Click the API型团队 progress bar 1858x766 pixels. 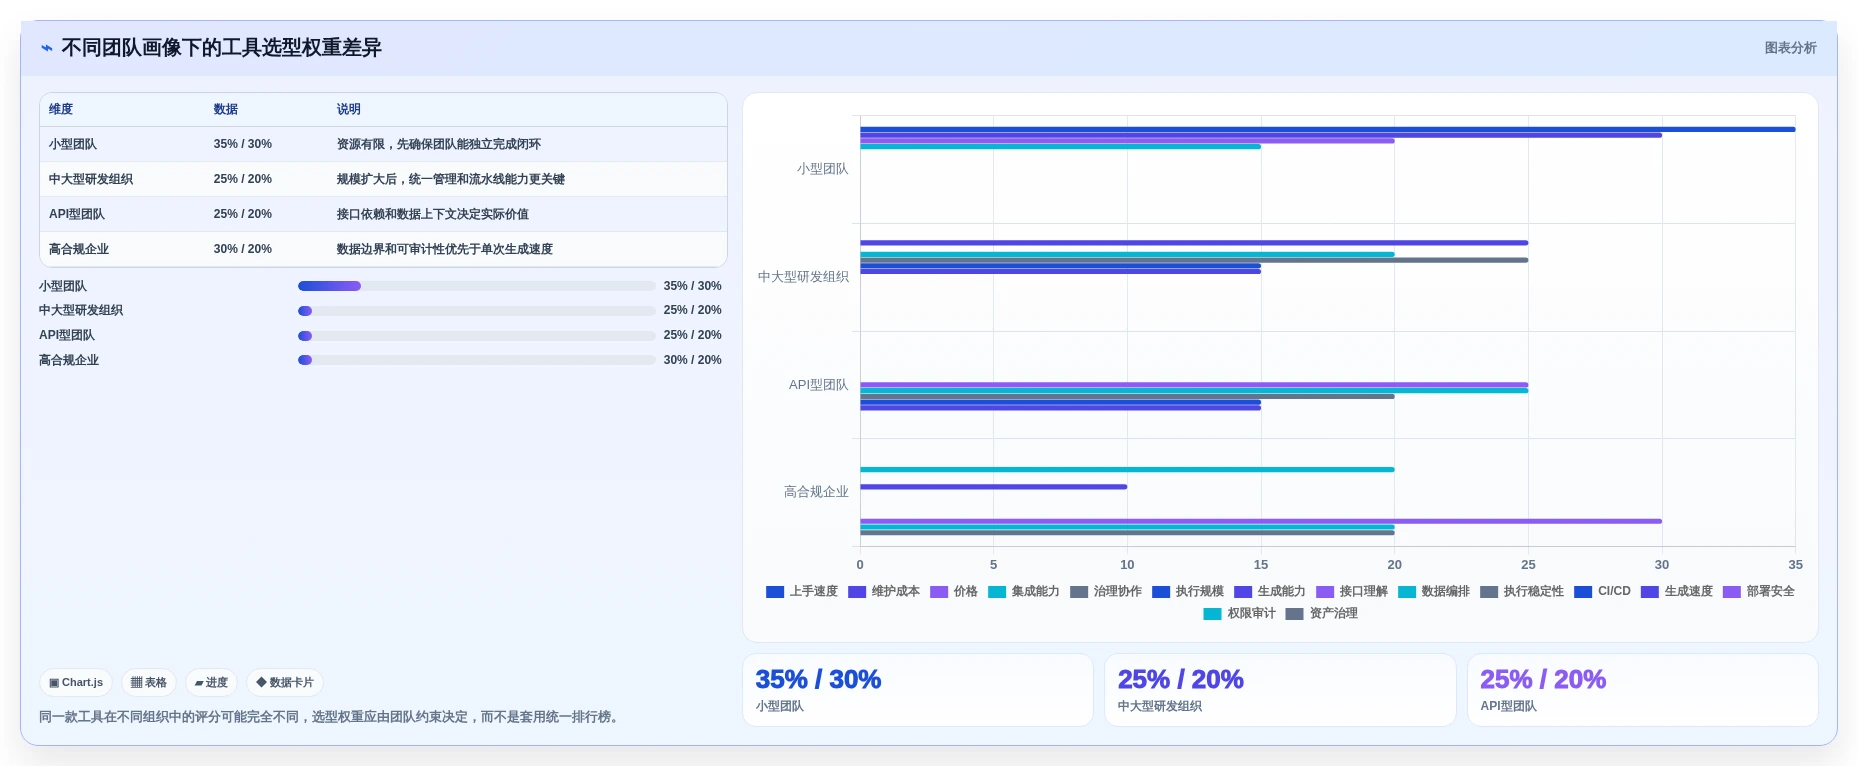[476, 336]
